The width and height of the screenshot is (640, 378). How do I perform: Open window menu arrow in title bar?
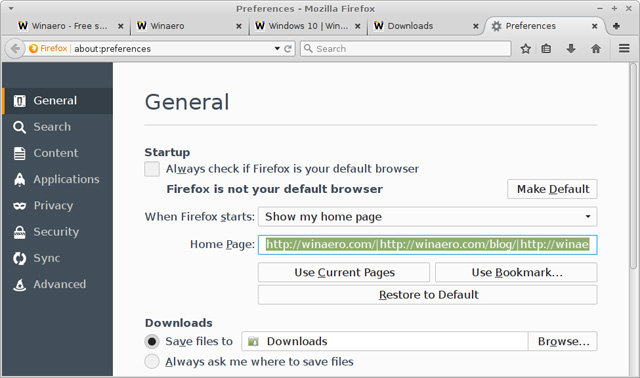click(x=11, y=8)
